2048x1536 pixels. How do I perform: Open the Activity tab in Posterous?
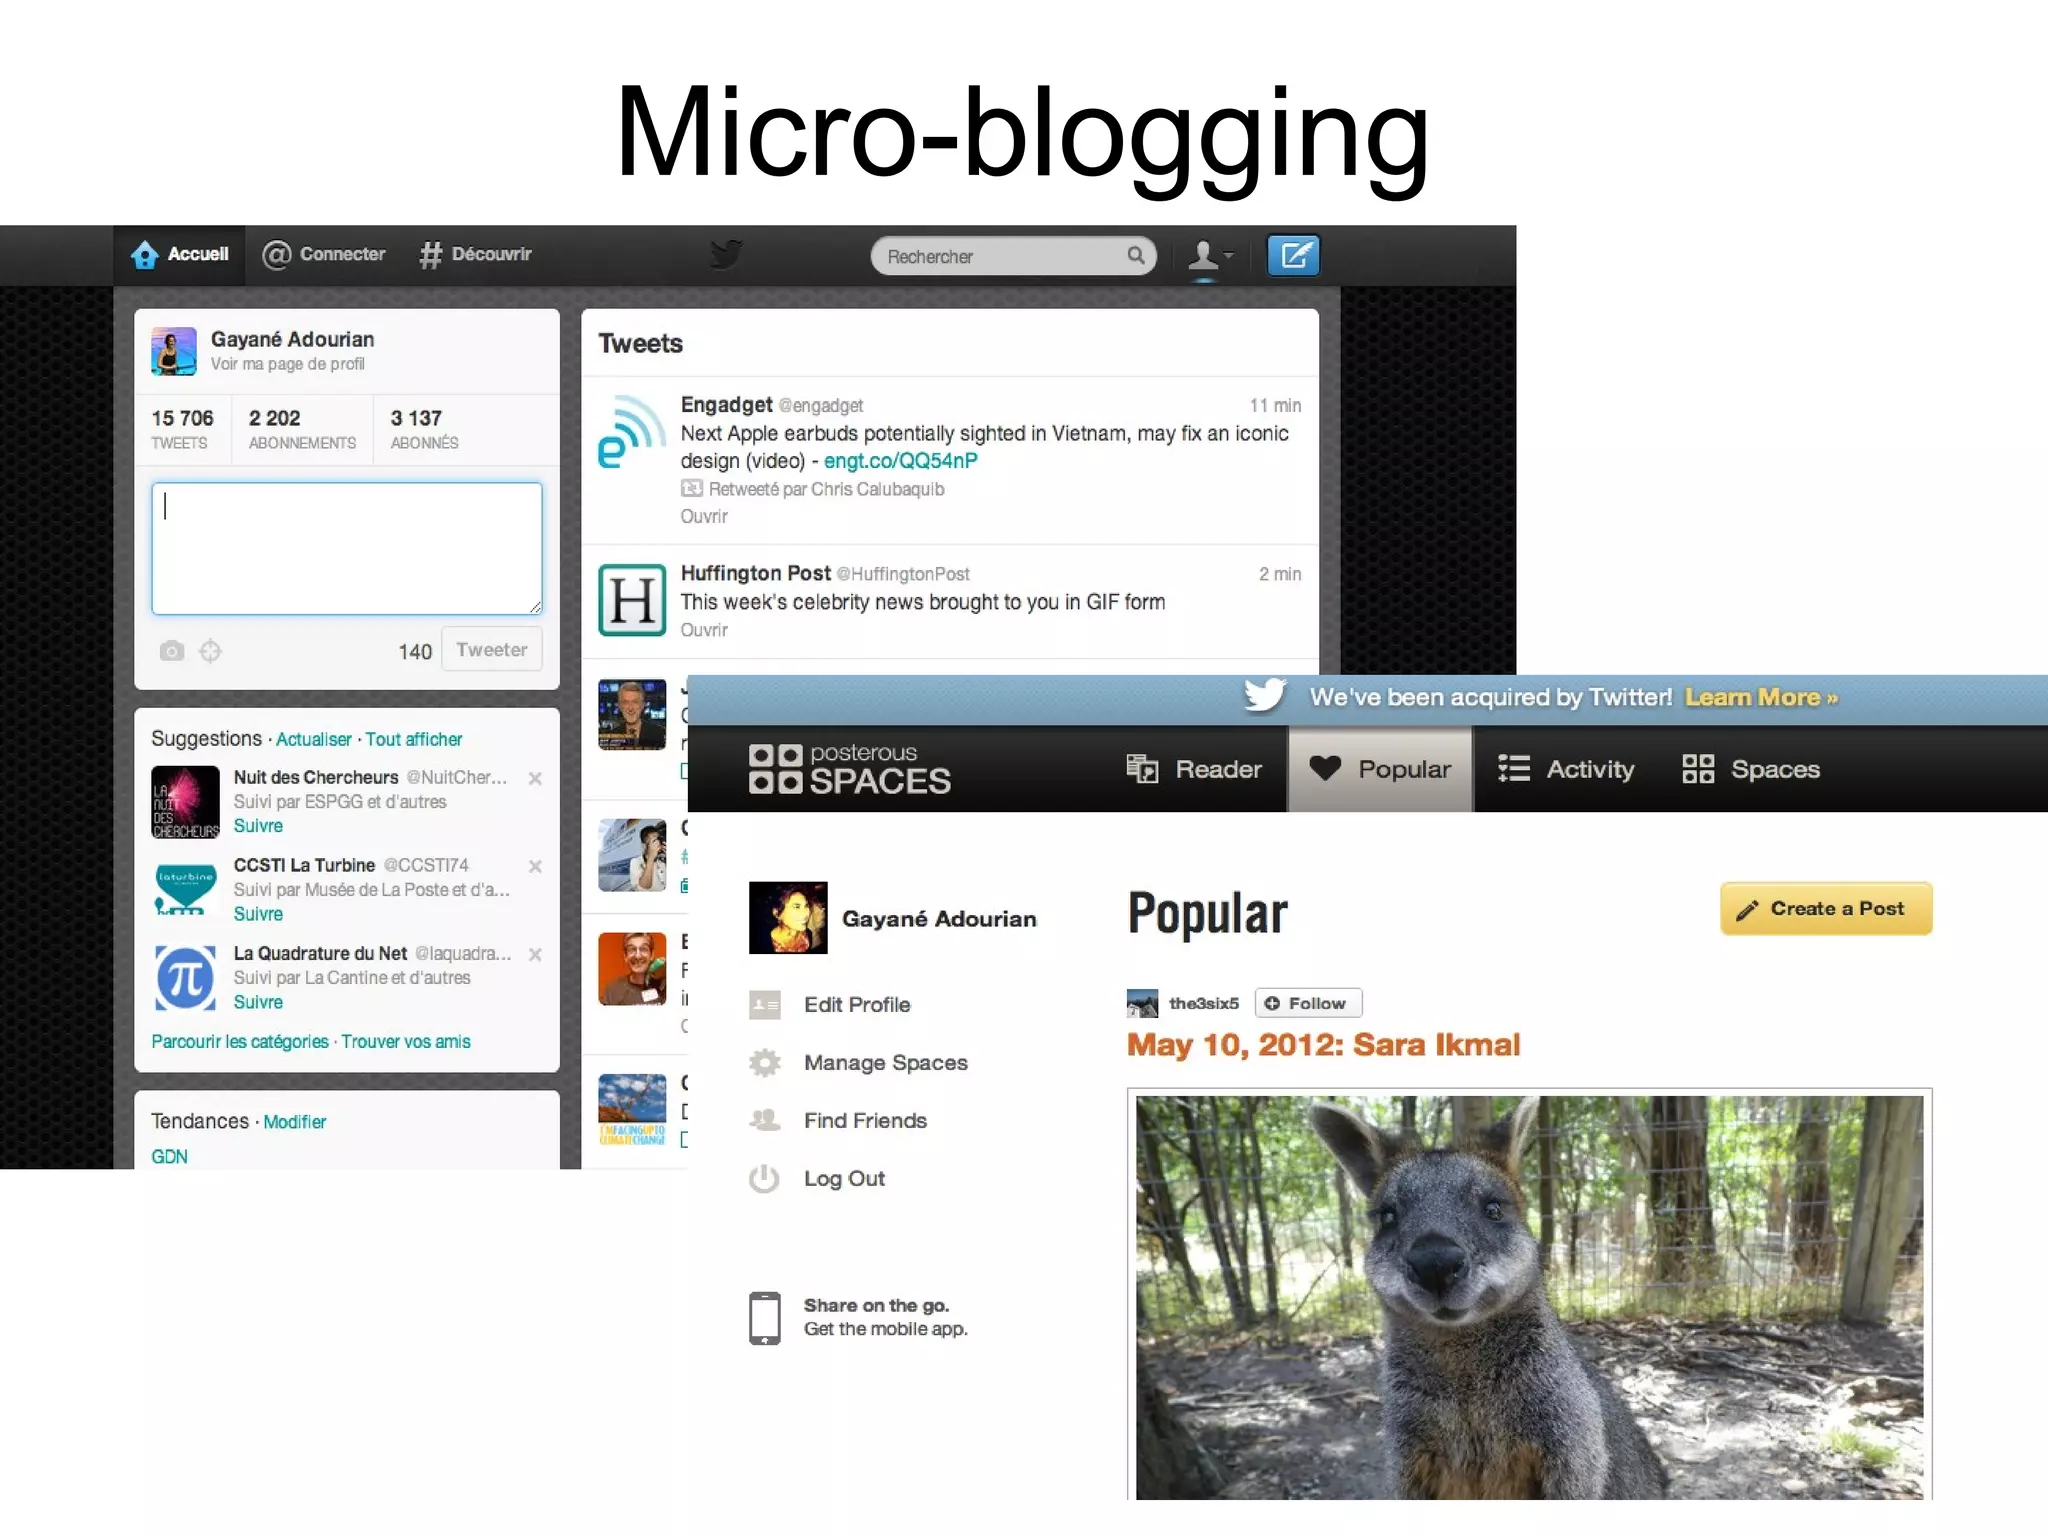[x=1566, y=769]
